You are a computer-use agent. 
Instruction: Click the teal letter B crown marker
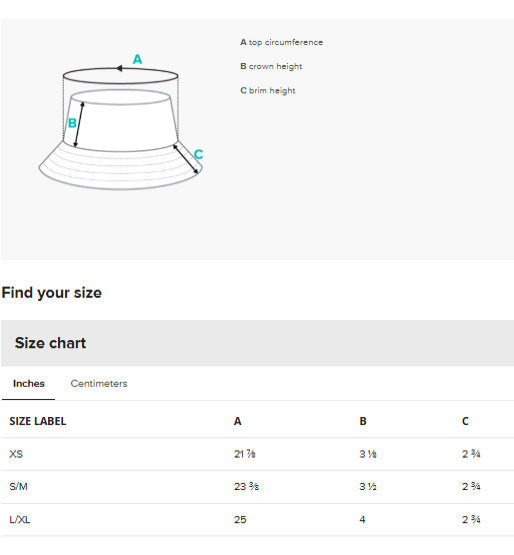(72, 123)
